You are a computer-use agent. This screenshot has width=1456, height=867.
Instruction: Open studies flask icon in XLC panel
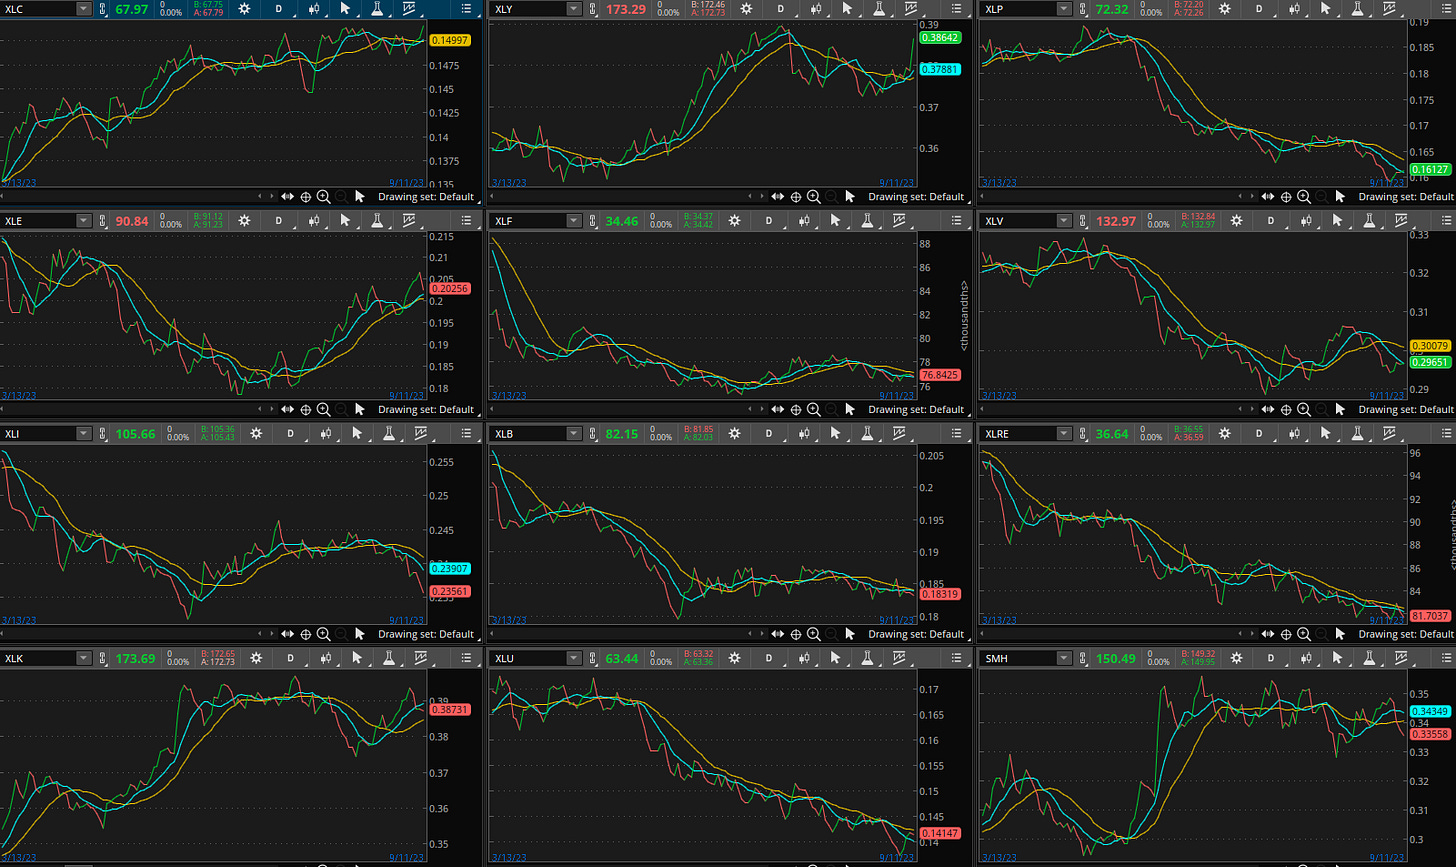tap(378, 9)
